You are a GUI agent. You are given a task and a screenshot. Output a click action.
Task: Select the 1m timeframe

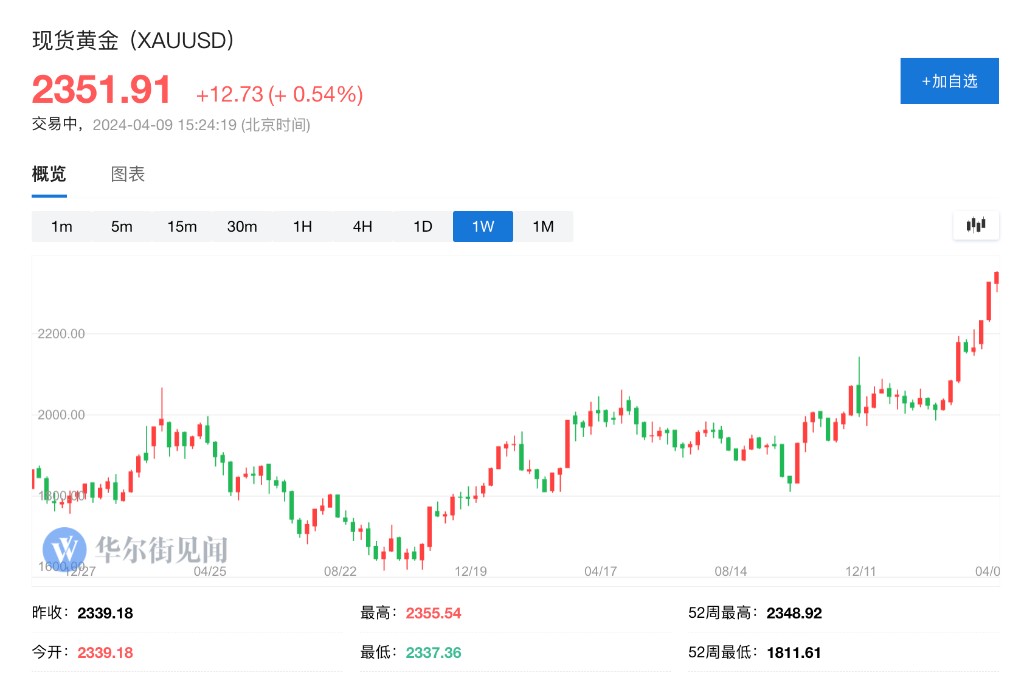tap(62, 227)
